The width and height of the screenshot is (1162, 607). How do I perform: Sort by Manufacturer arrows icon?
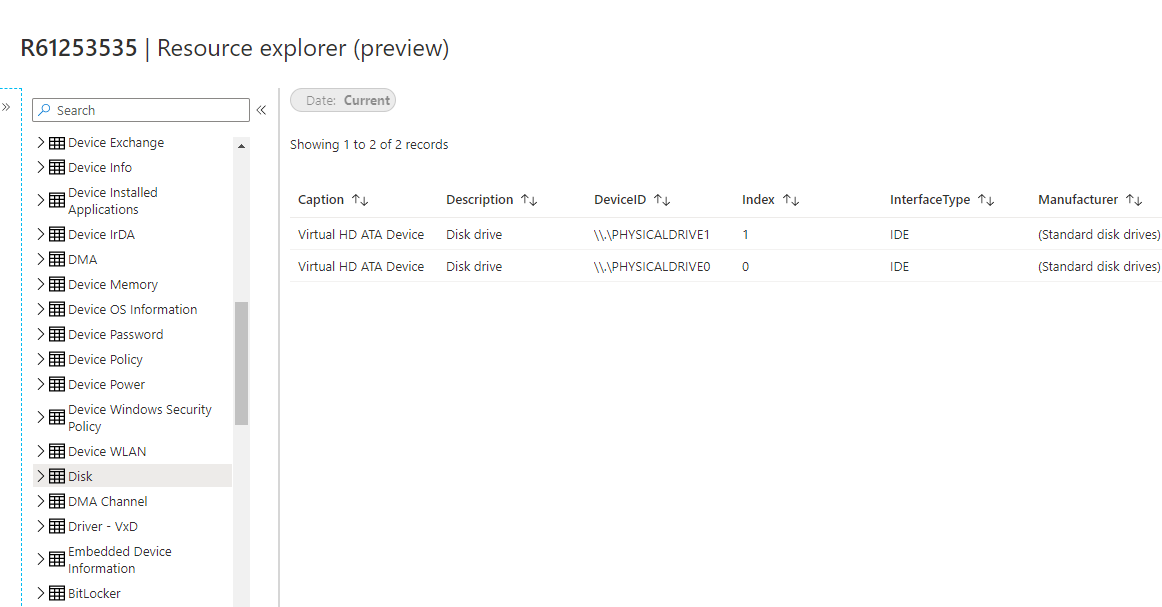[1134, 199]
